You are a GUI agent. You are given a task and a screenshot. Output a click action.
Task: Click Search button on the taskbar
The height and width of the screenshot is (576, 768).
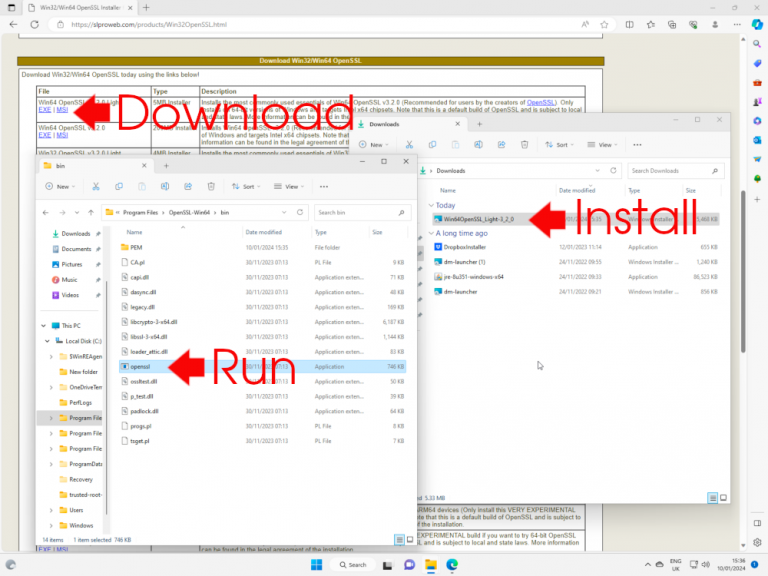pyautogui.click(x=353, y=565)
